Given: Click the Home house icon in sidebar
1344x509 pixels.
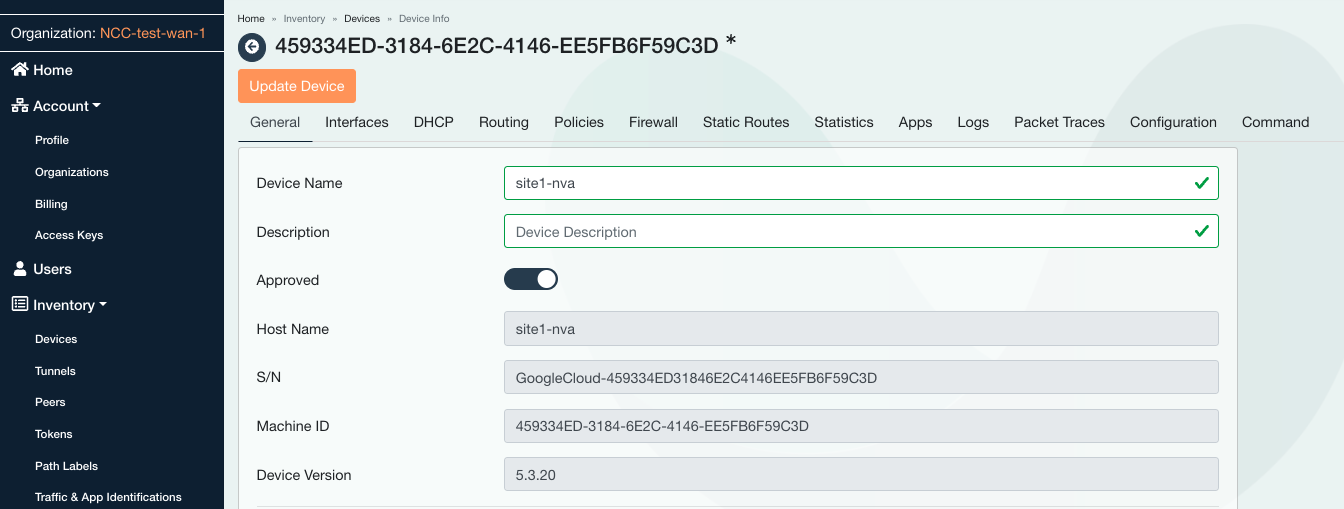Looking at the screenshot, I should pyautogui.click(x=19, y=70).
